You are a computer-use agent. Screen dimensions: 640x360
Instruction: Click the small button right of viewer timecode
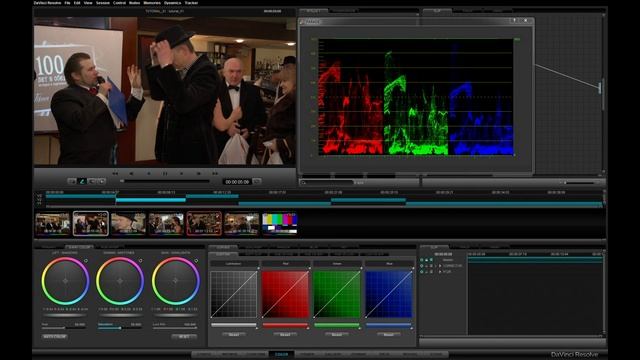click(257, 181)
